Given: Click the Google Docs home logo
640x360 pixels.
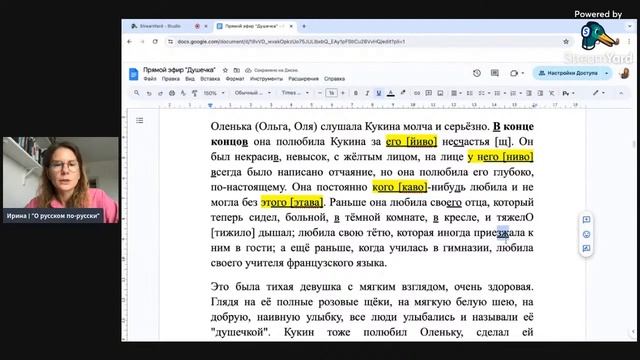Looking at the screenshot, I should point(133,74).
